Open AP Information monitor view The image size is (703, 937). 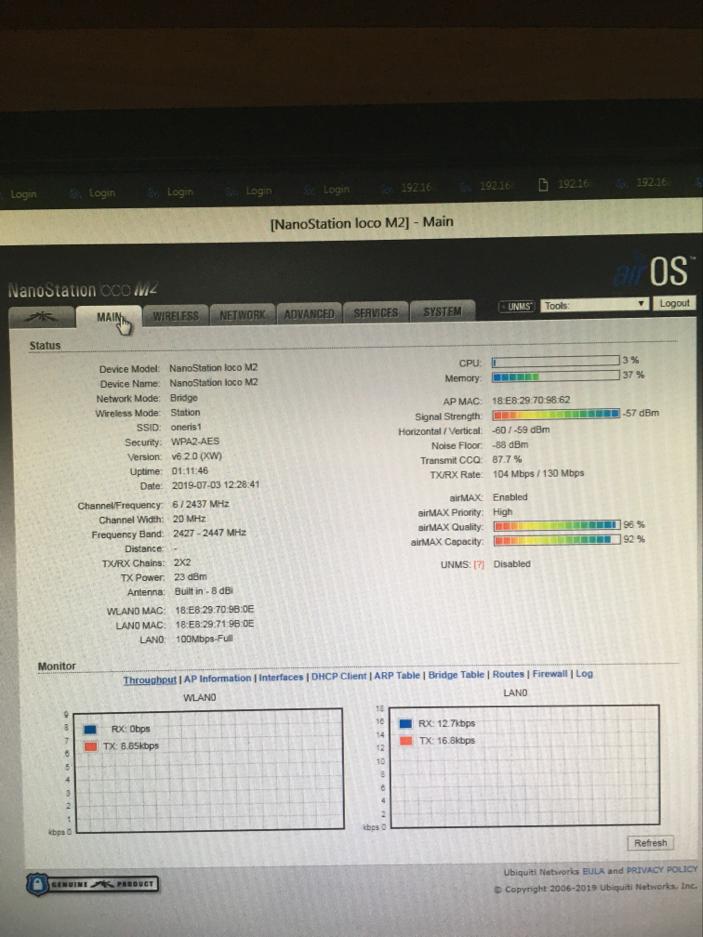coord(218,679)
